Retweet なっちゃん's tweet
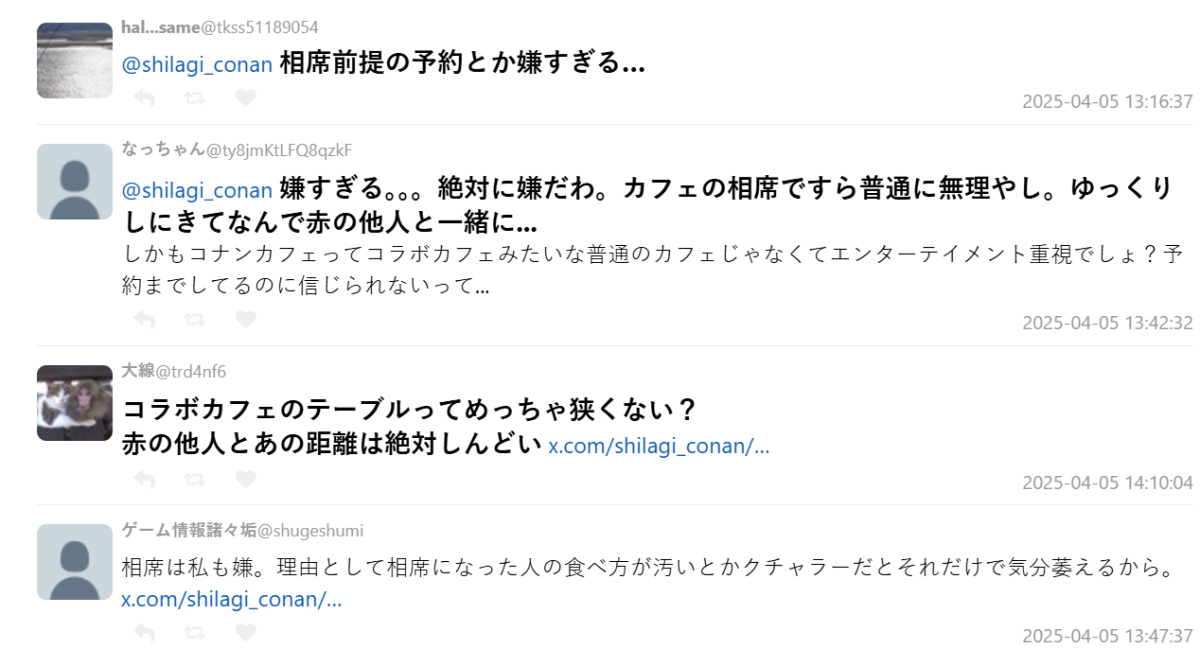This screenshot has width=1200, height=667. (x=195, y=320)
